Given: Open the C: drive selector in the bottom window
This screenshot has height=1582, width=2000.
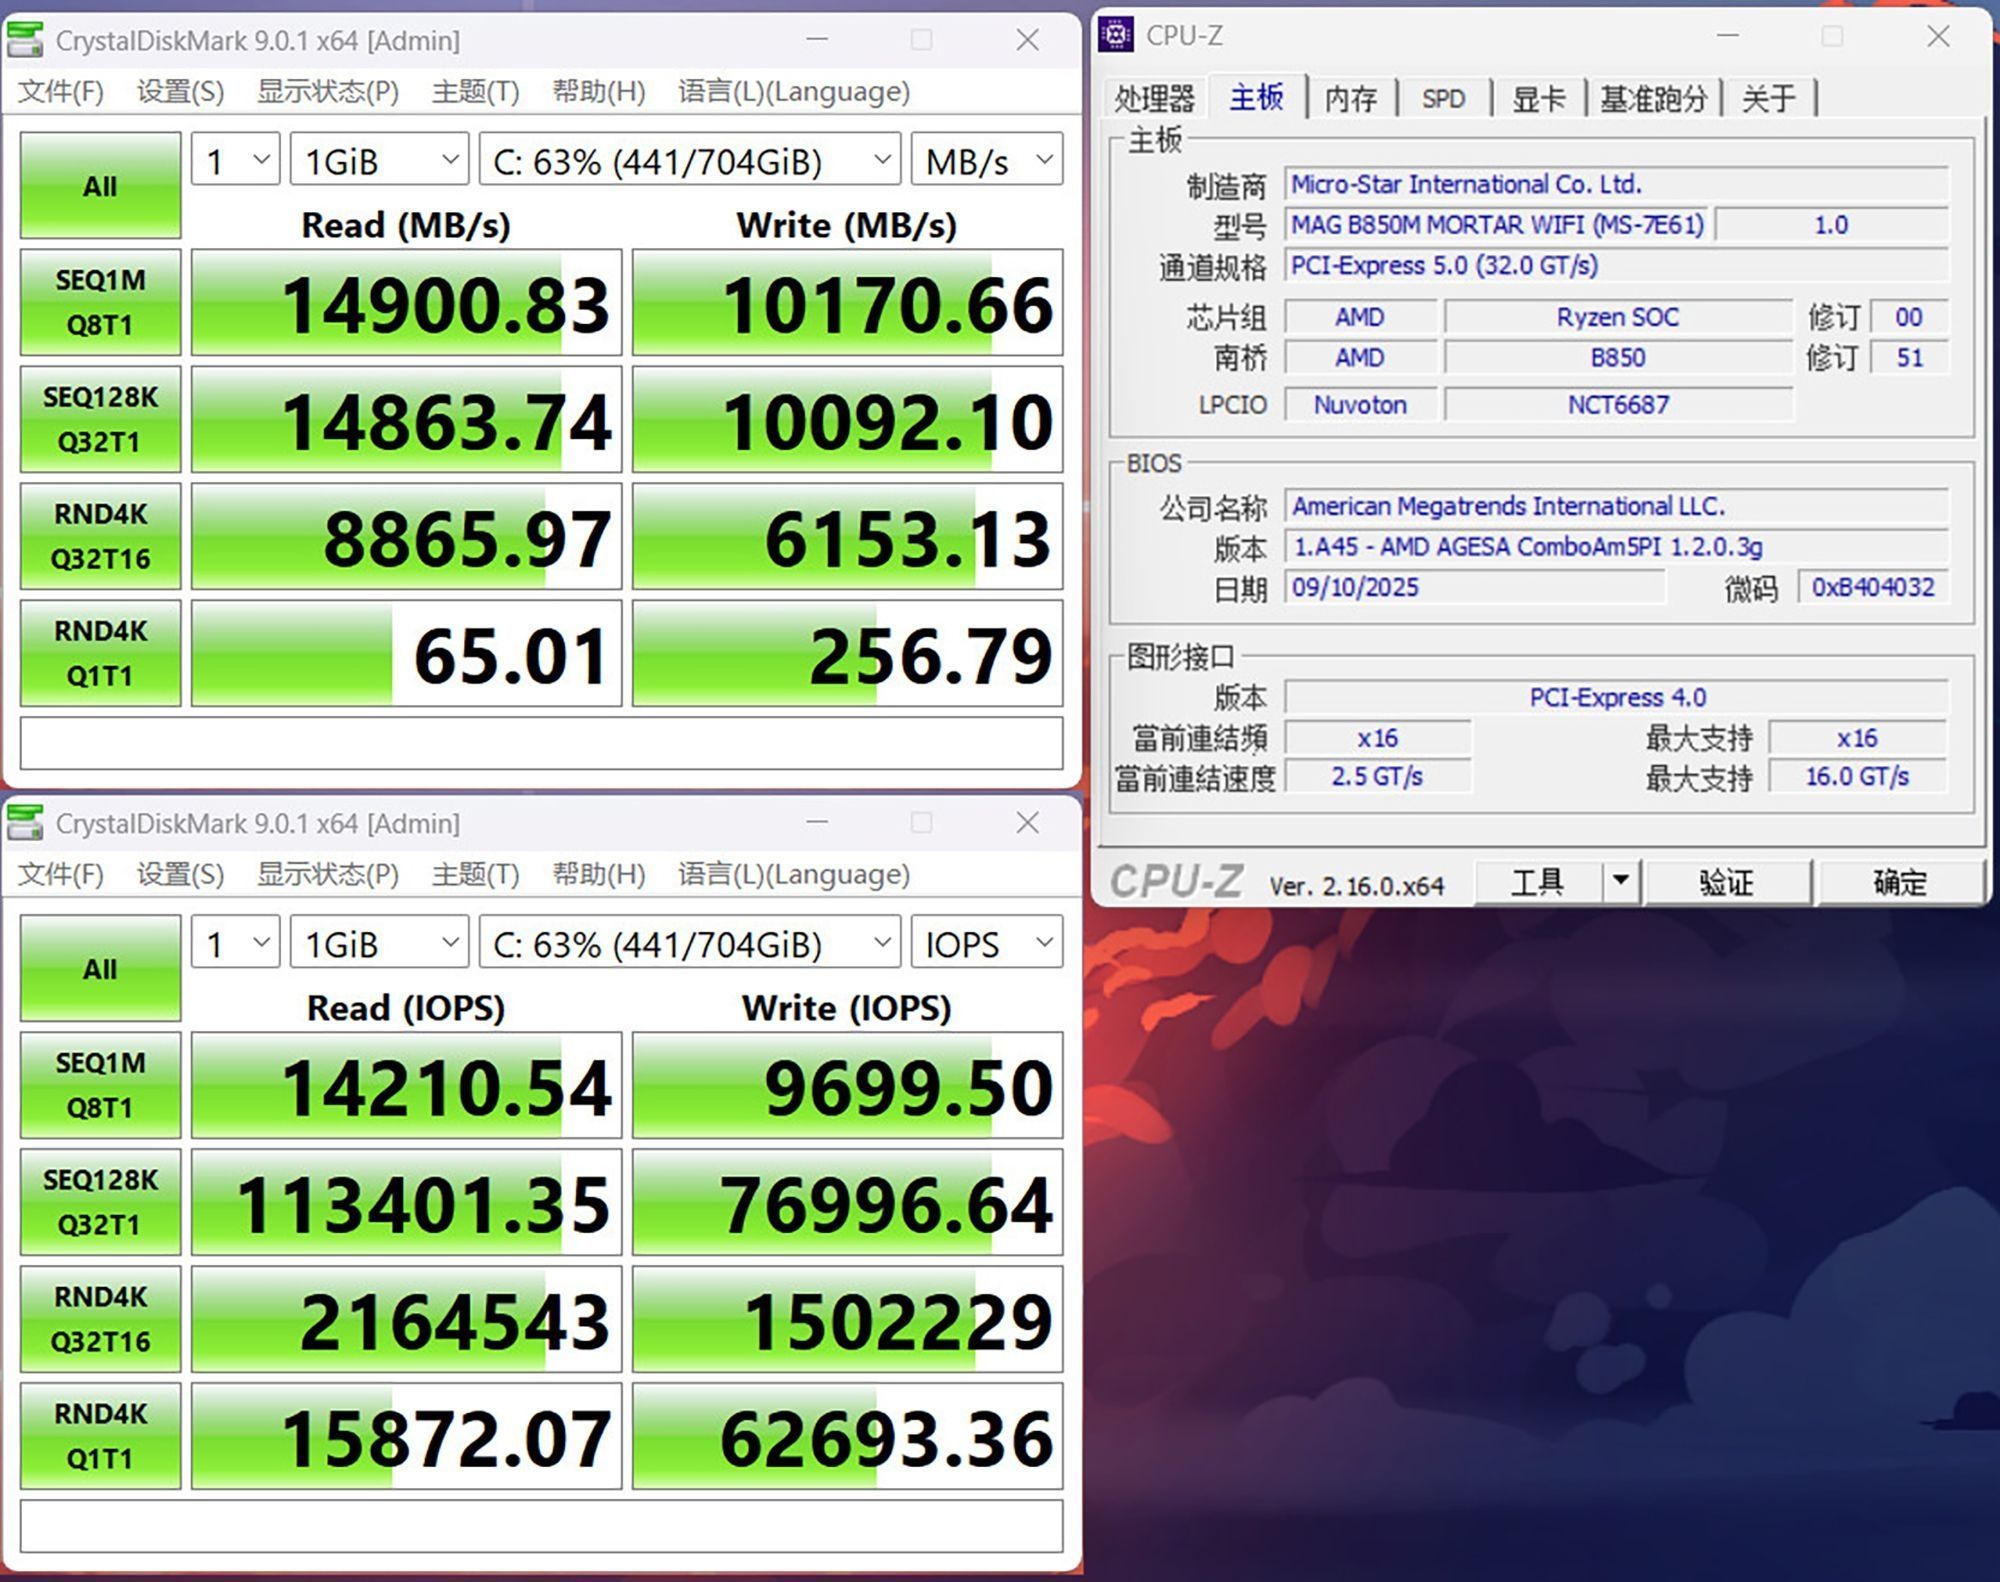Looking at the screenshot, I should tap(690, 943).
